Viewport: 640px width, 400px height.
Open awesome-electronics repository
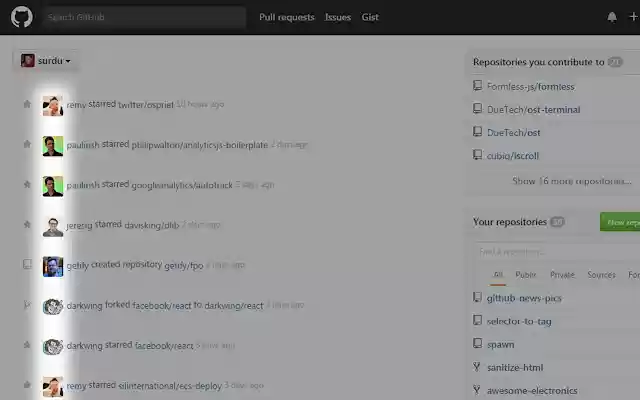[x=532, y=391]
